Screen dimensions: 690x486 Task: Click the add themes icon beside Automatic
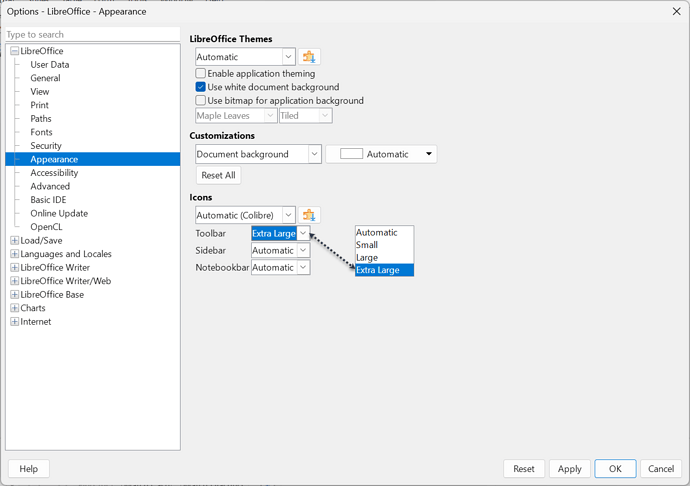[x=309, y=57]
